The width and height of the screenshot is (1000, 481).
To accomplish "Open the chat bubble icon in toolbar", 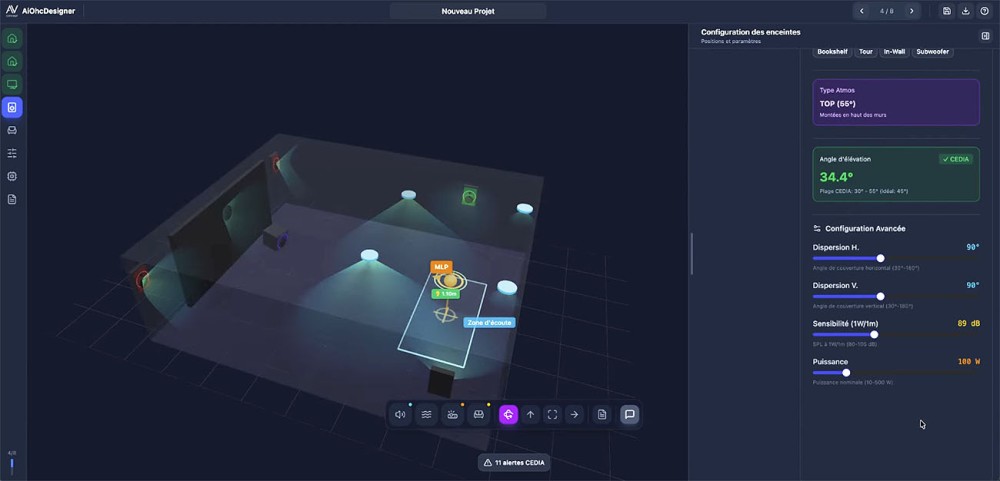I will [629, 414].
